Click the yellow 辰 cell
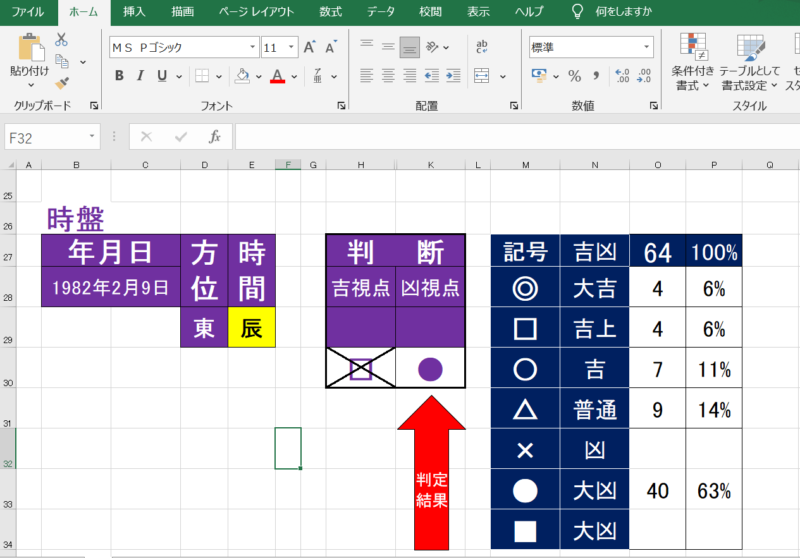Screen dimensions: 800x558 pos(251,328)
